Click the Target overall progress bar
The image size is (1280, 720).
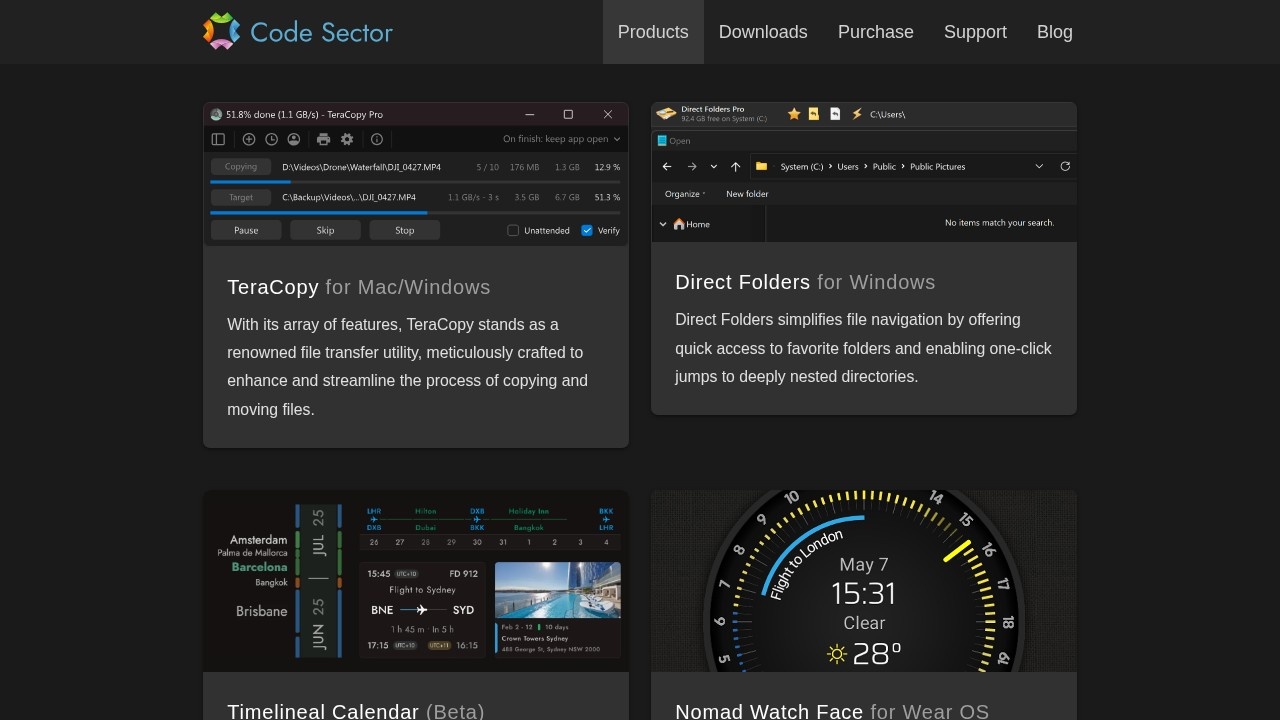(x=415, y=213)
